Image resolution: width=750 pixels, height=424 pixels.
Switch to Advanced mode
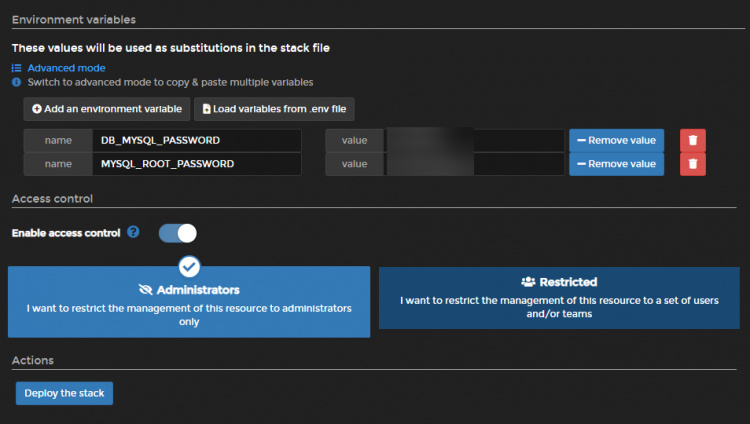click(66, 68)
